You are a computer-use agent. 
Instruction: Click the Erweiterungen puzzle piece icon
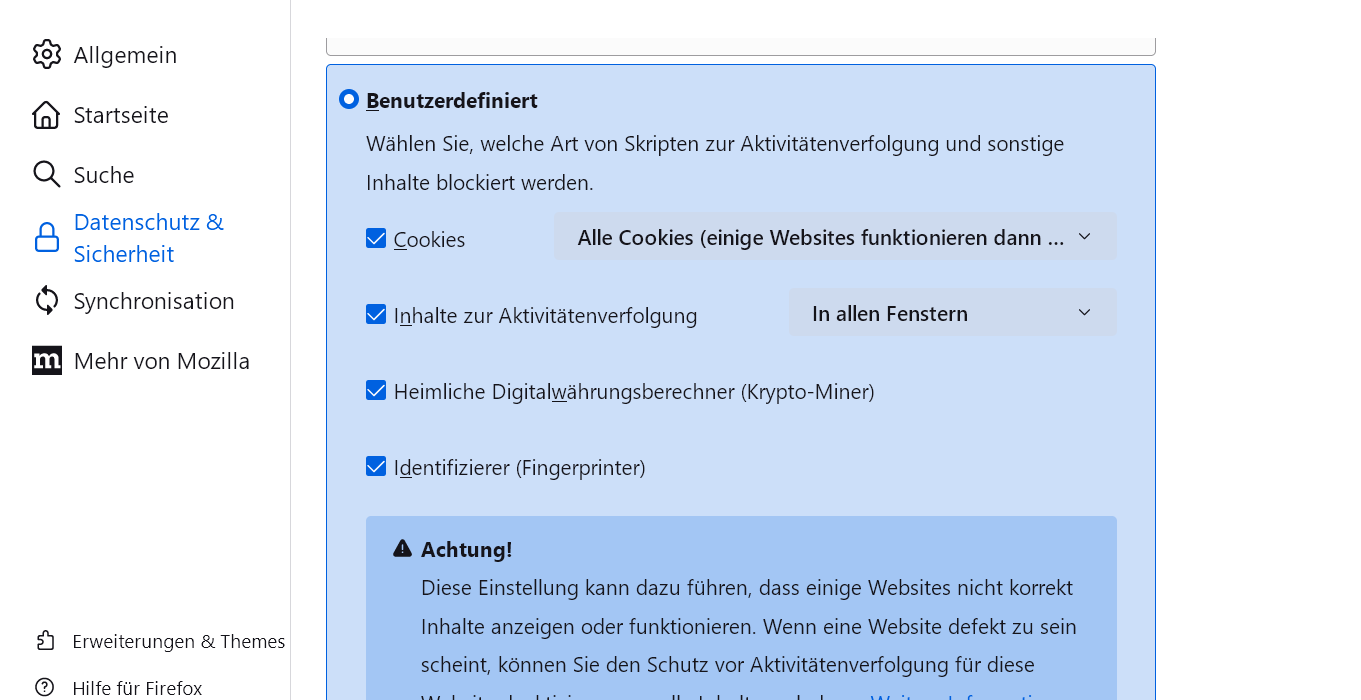(x=45, y=641)
